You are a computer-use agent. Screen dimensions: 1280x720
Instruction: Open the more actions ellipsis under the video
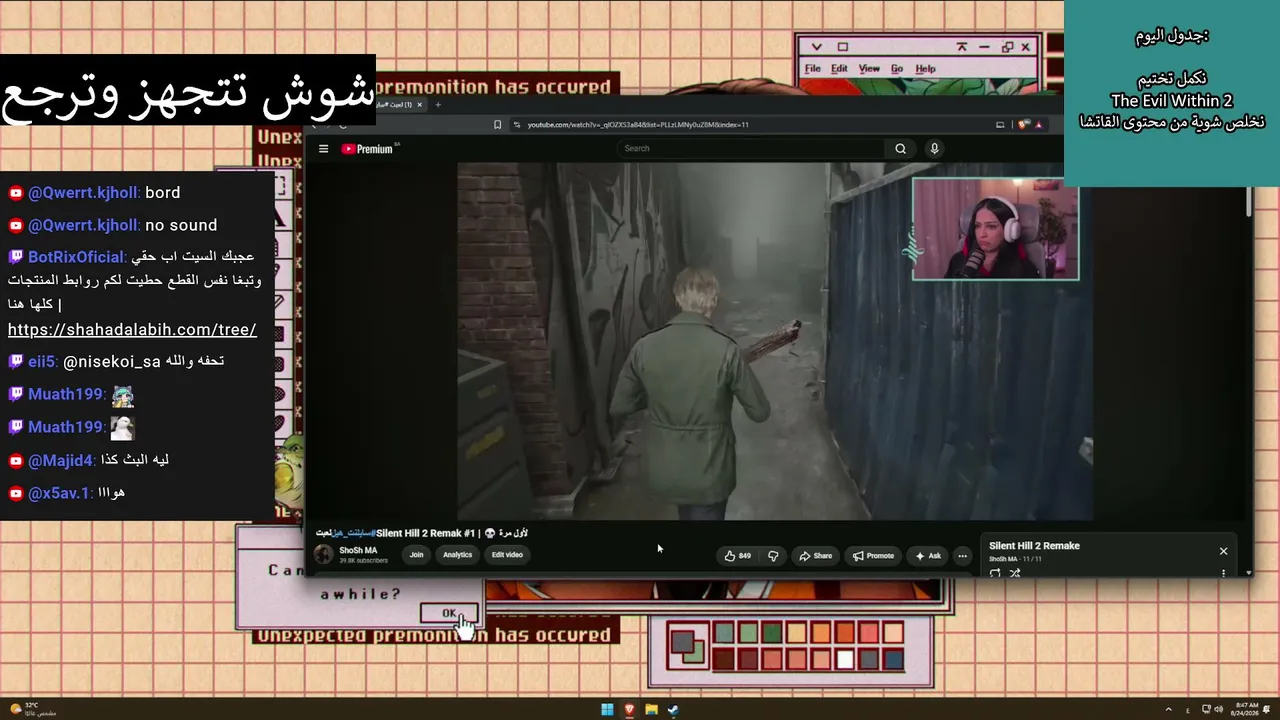(962, 556)
